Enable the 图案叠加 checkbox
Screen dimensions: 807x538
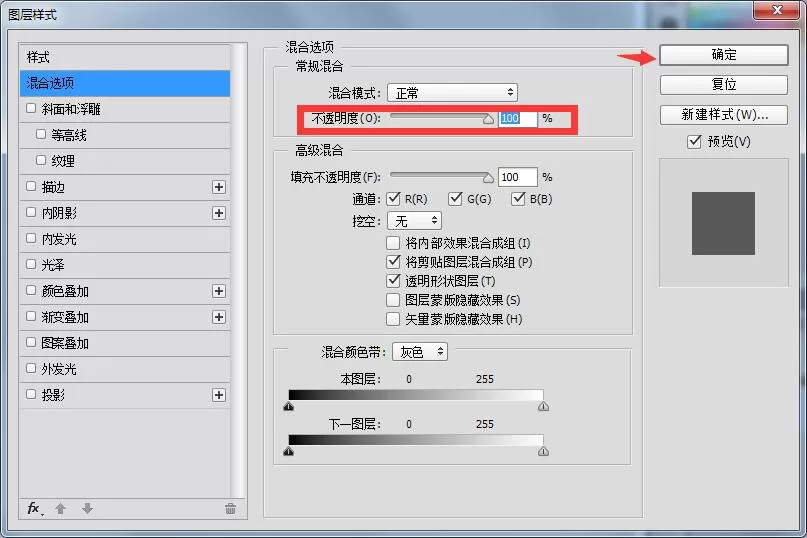tap(31, 342)
